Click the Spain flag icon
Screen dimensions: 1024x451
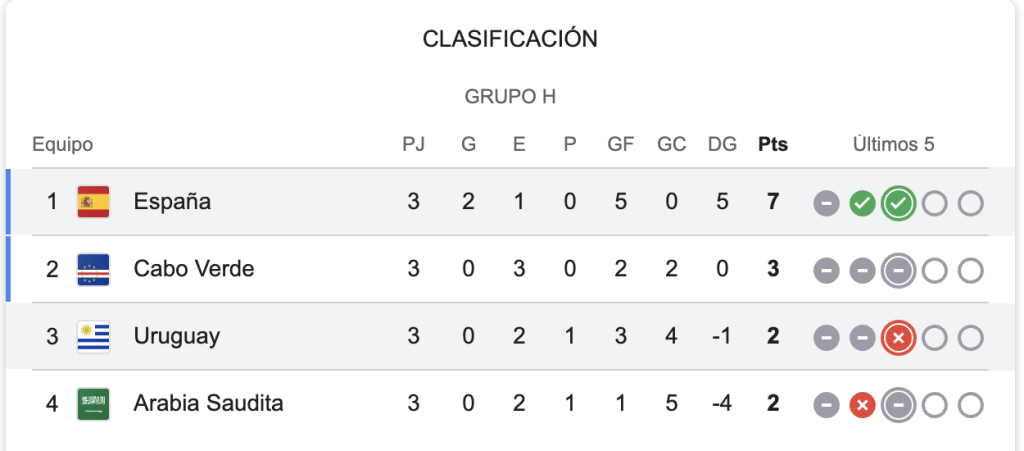click(93, 202)
